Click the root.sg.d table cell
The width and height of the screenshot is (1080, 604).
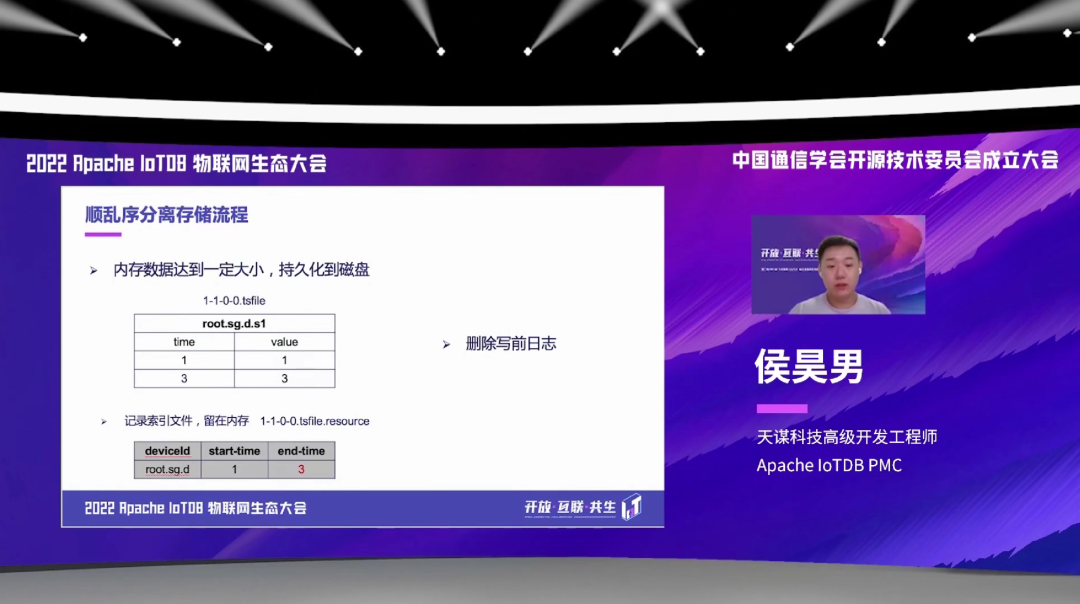(167, 469)
